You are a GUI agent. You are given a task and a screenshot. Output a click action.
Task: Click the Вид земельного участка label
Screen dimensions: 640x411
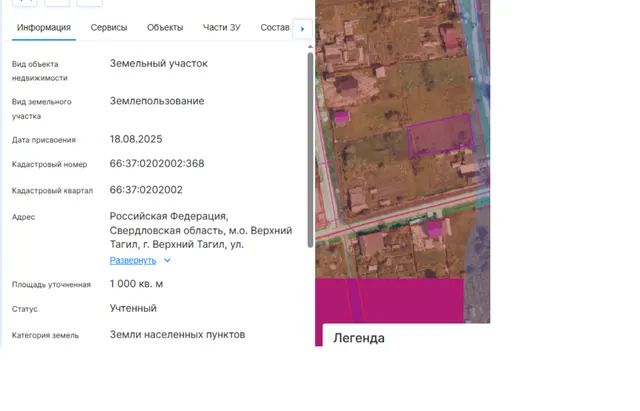(42, 109)
